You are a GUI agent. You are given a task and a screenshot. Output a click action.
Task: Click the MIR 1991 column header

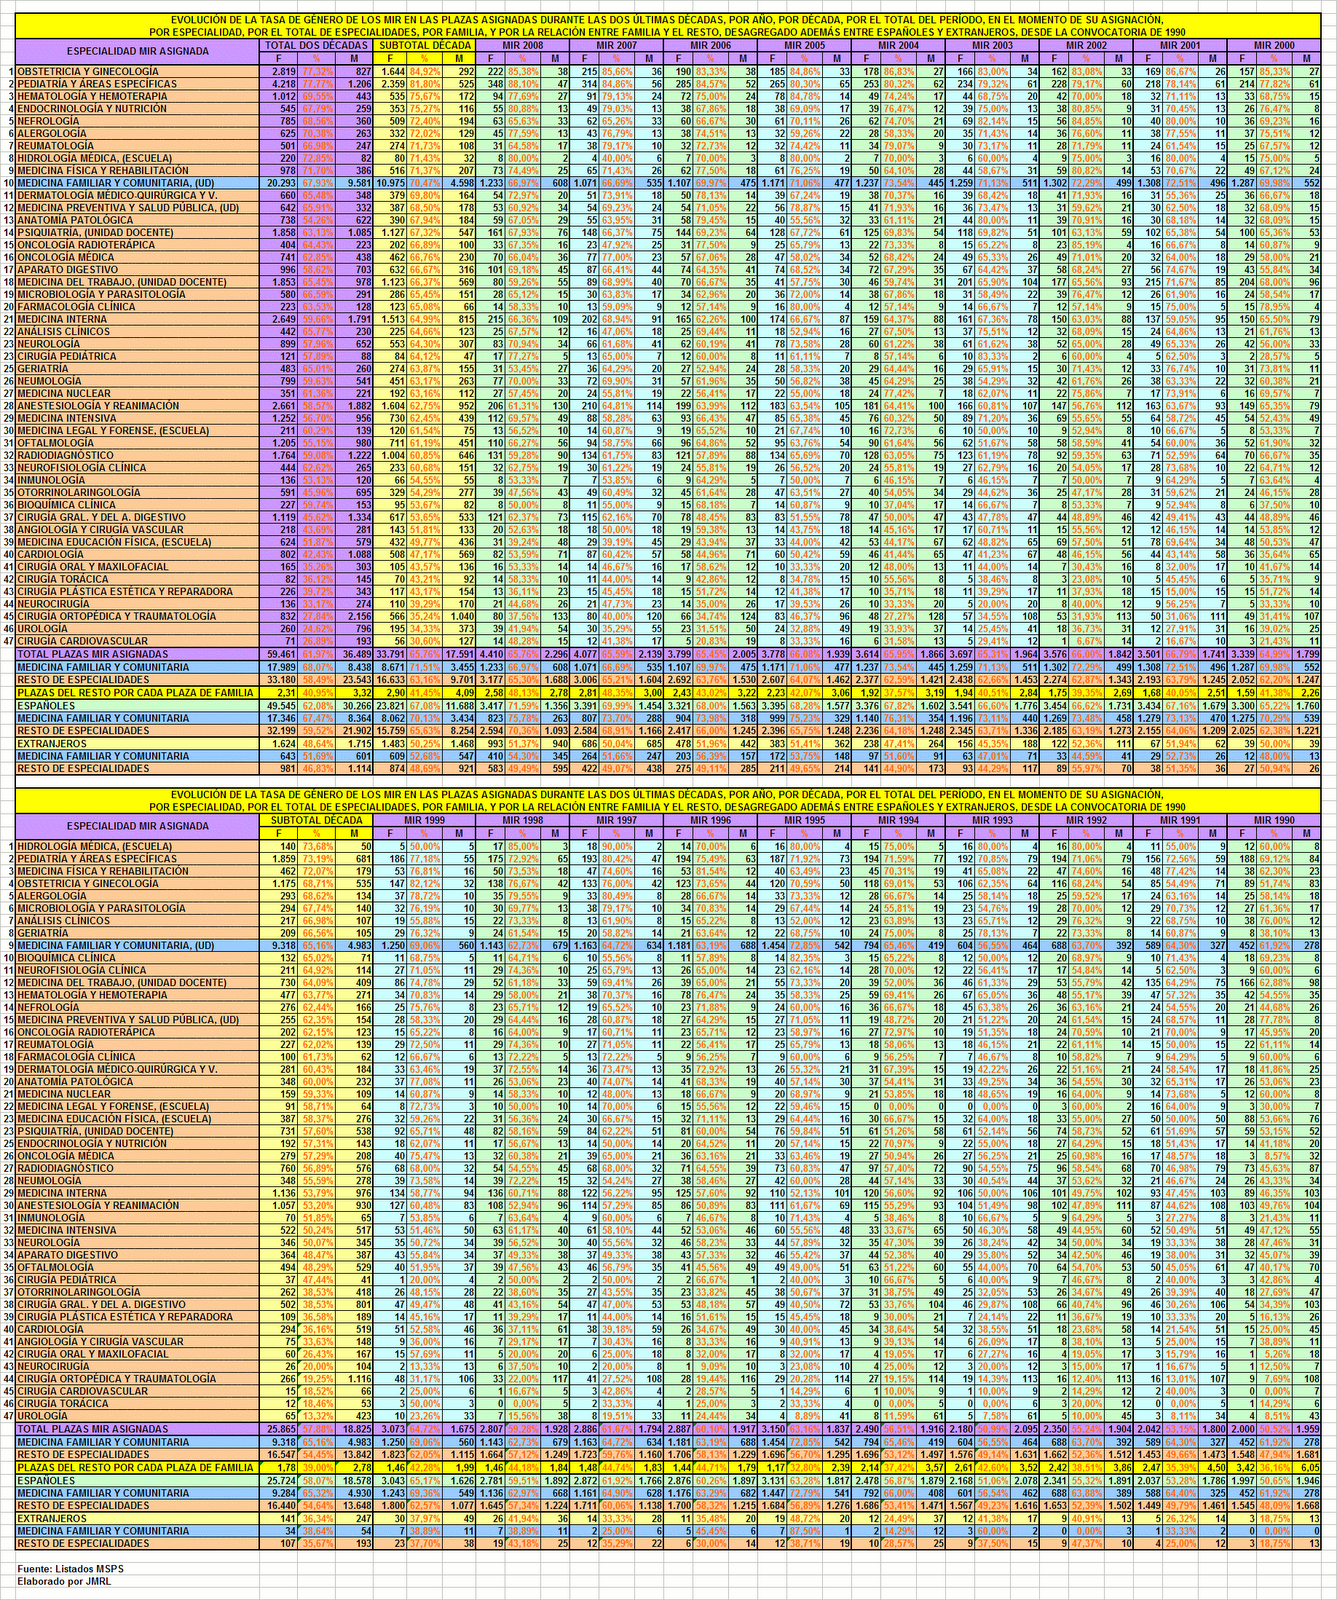(1182, 820)
